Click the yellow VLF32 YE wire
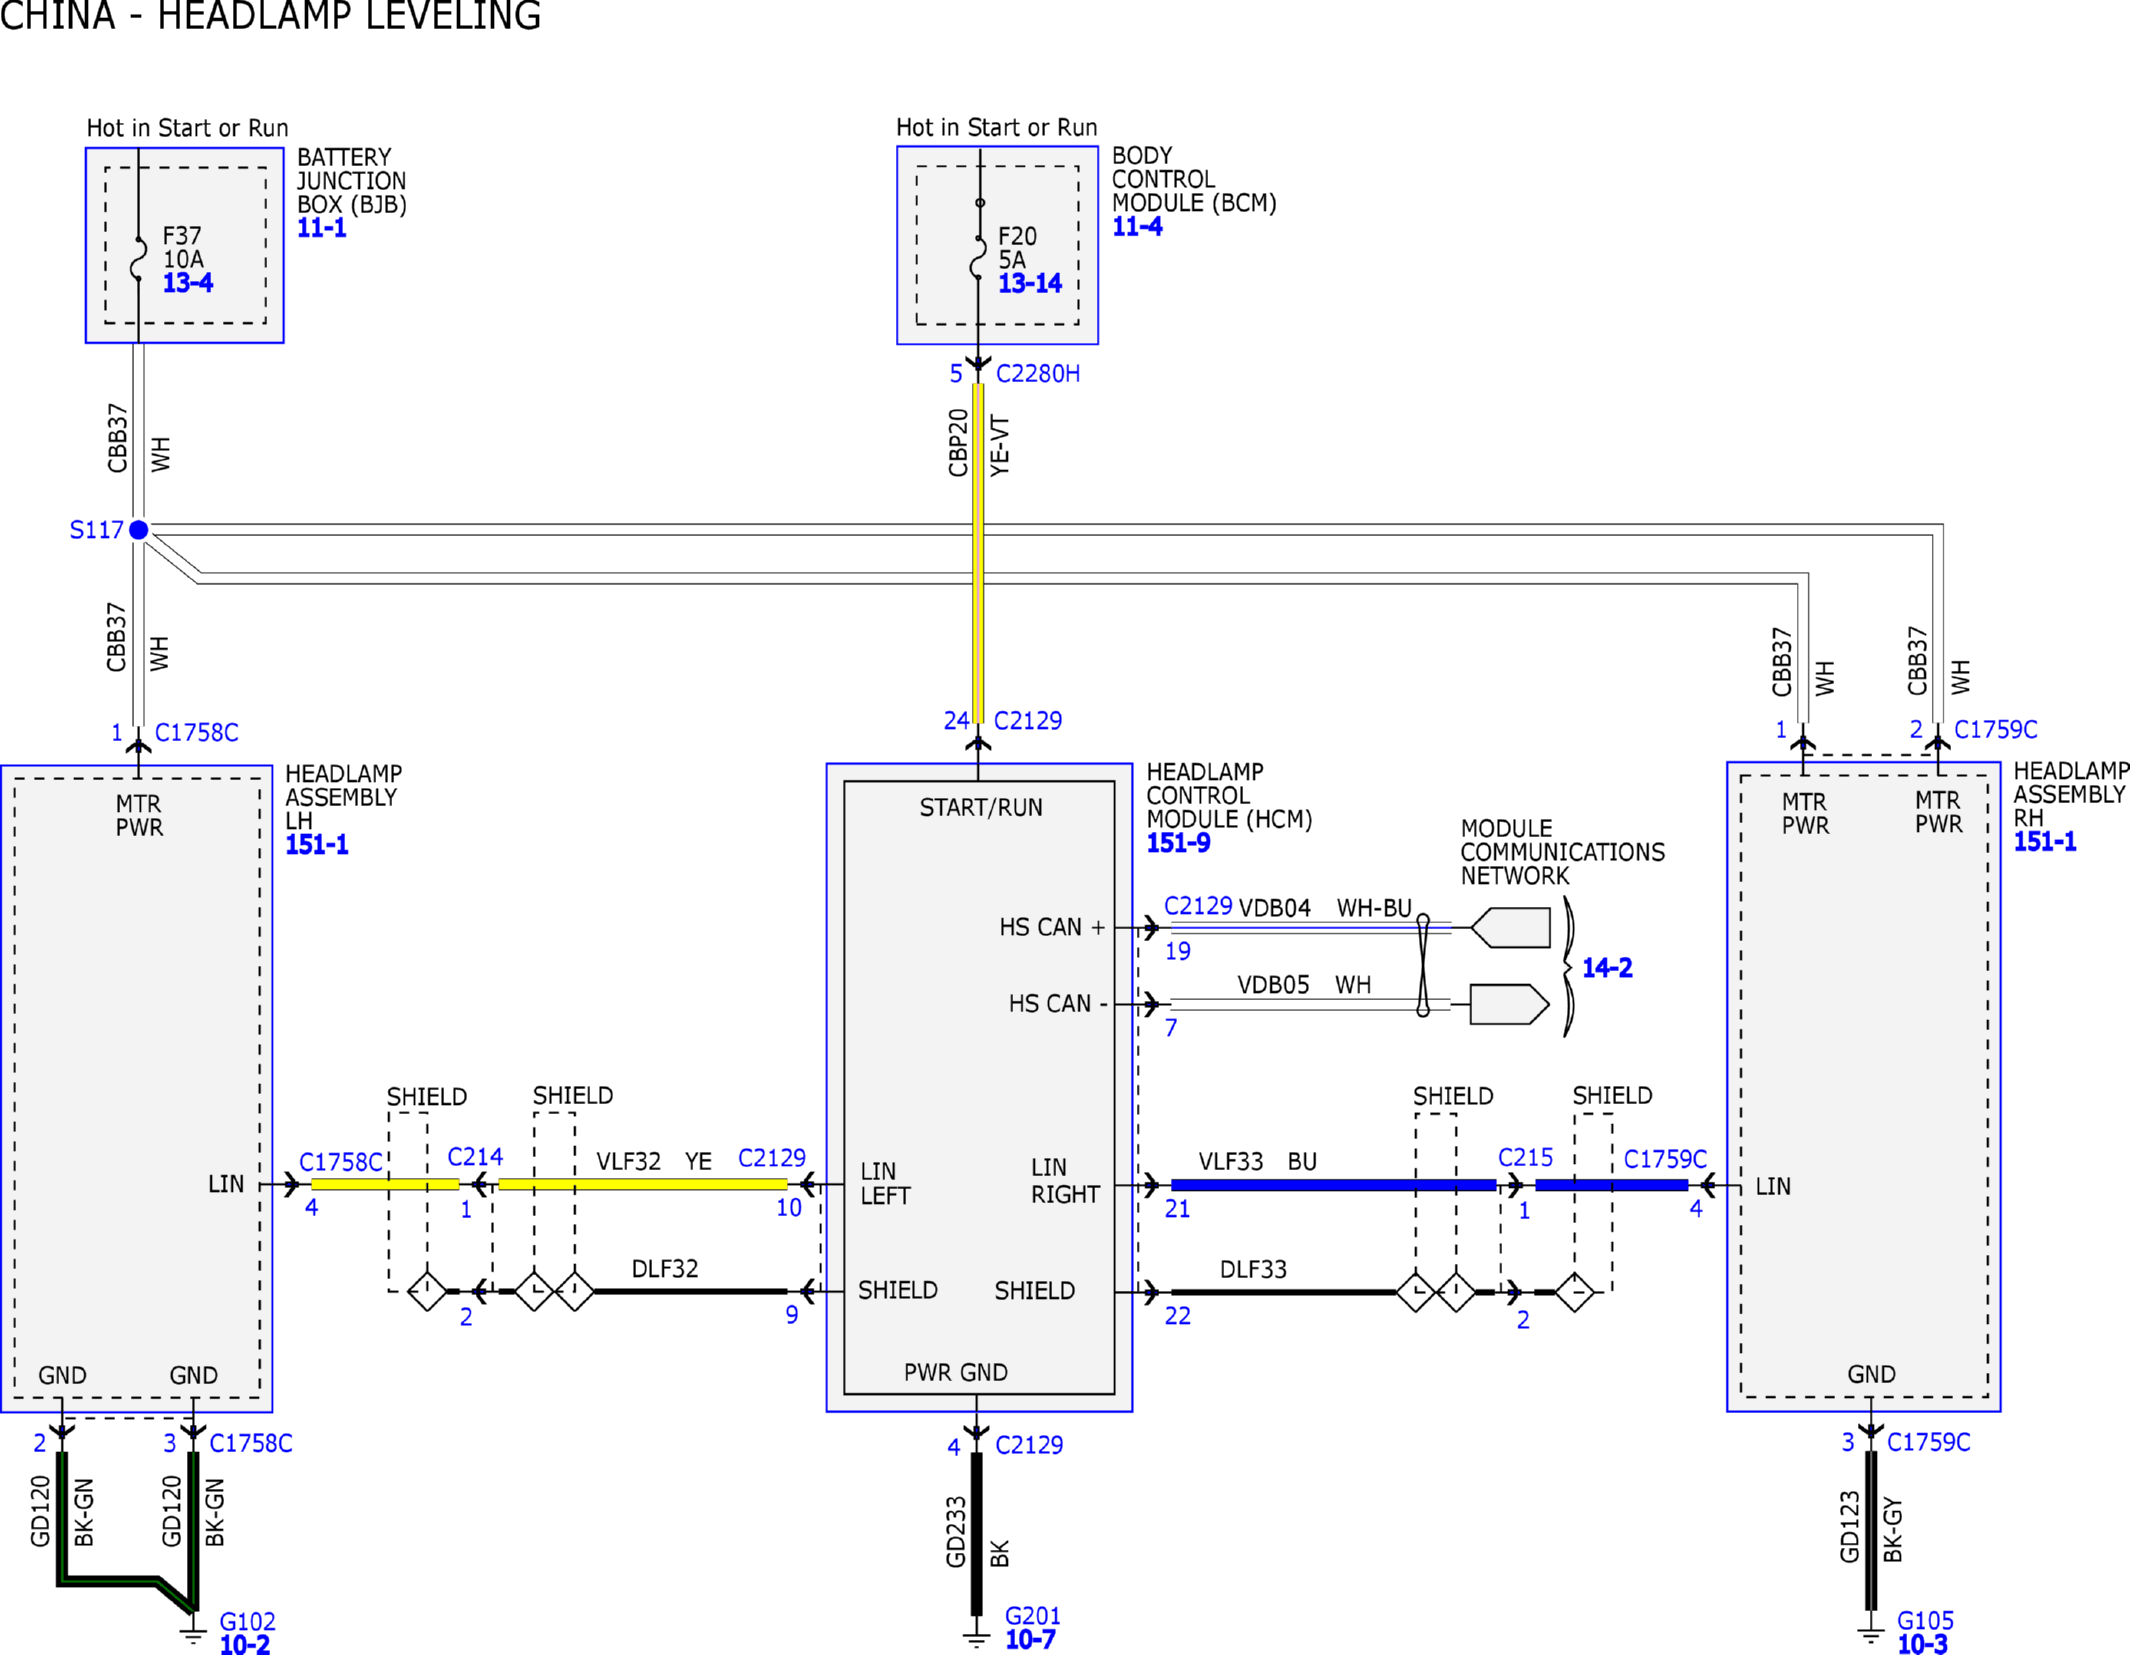The height and width of the screenshot is (1655, 2130). pyautogui.click(x=643, y=1184)
